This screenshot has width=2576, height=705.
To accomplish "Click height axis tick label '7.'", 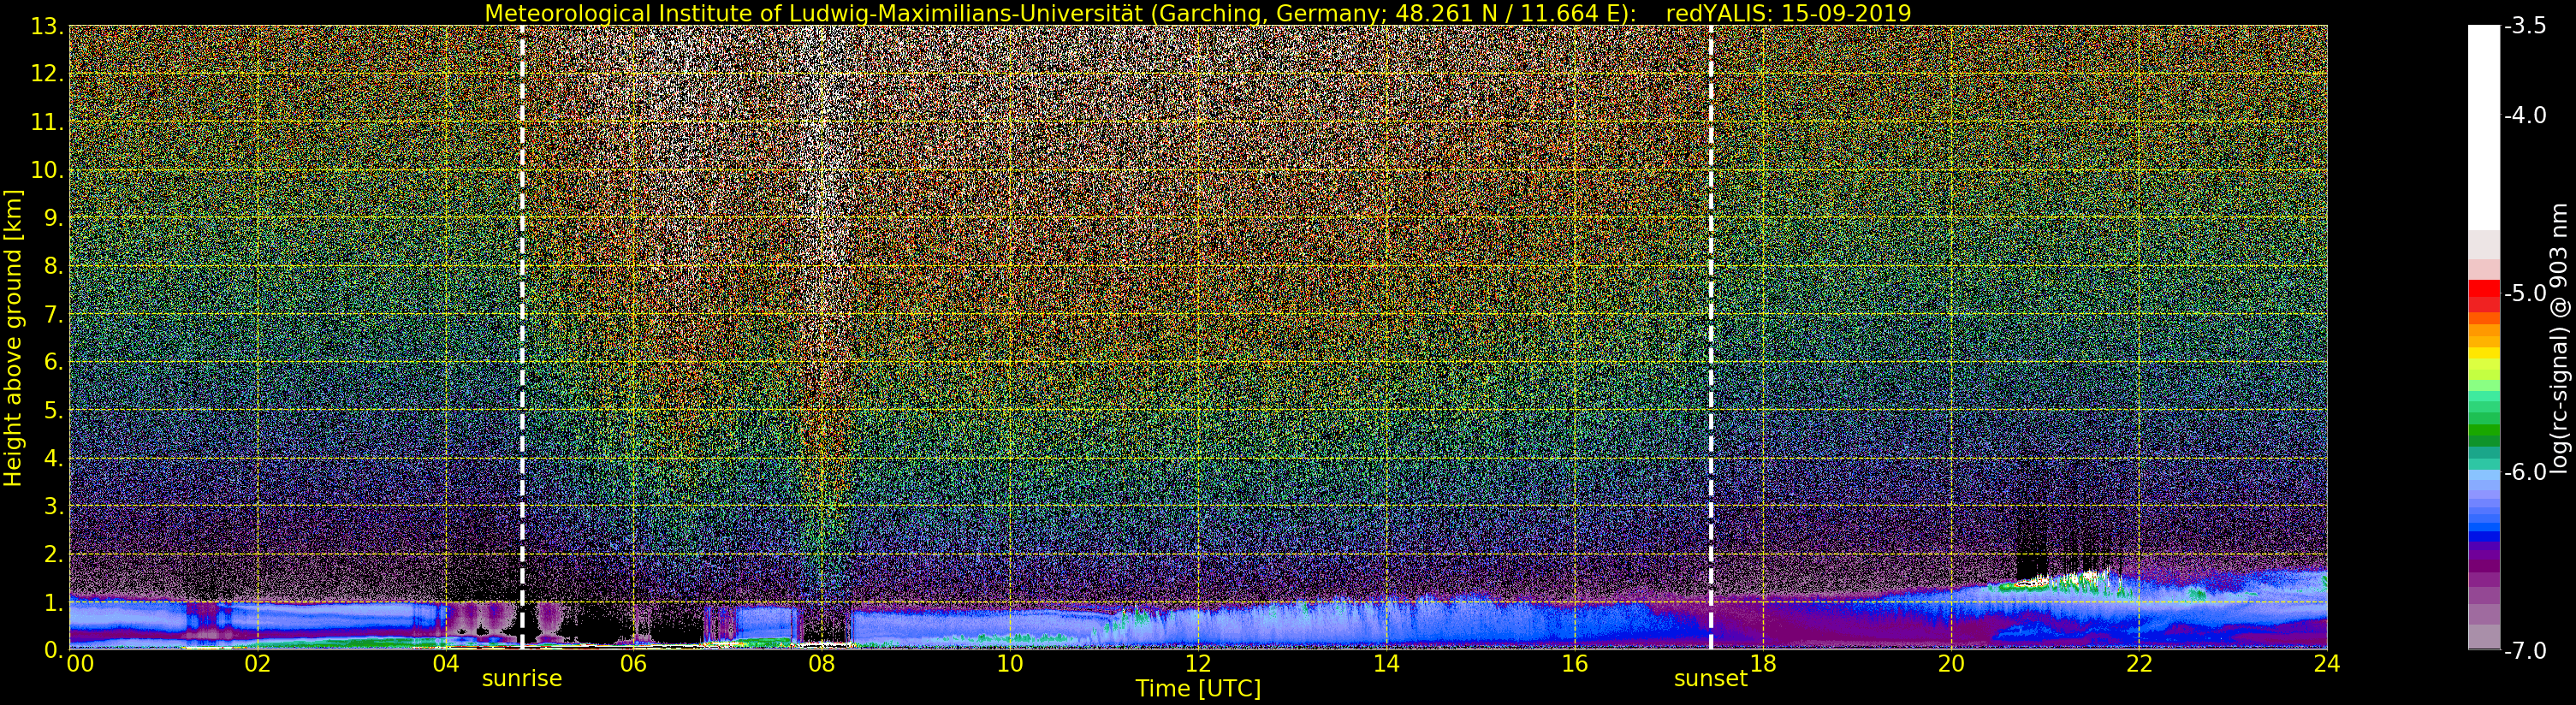I will click(x=53, y=314).
